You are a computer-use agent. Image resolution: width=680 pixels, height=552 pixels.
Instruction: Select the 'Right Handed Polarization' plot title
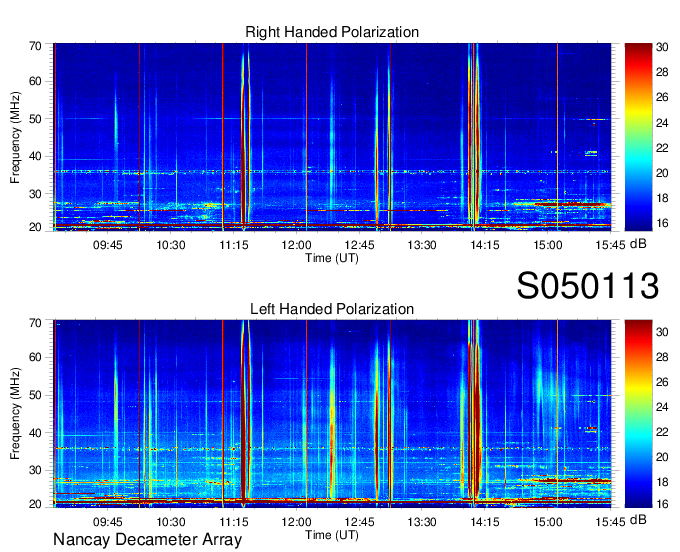click(332, 32)
